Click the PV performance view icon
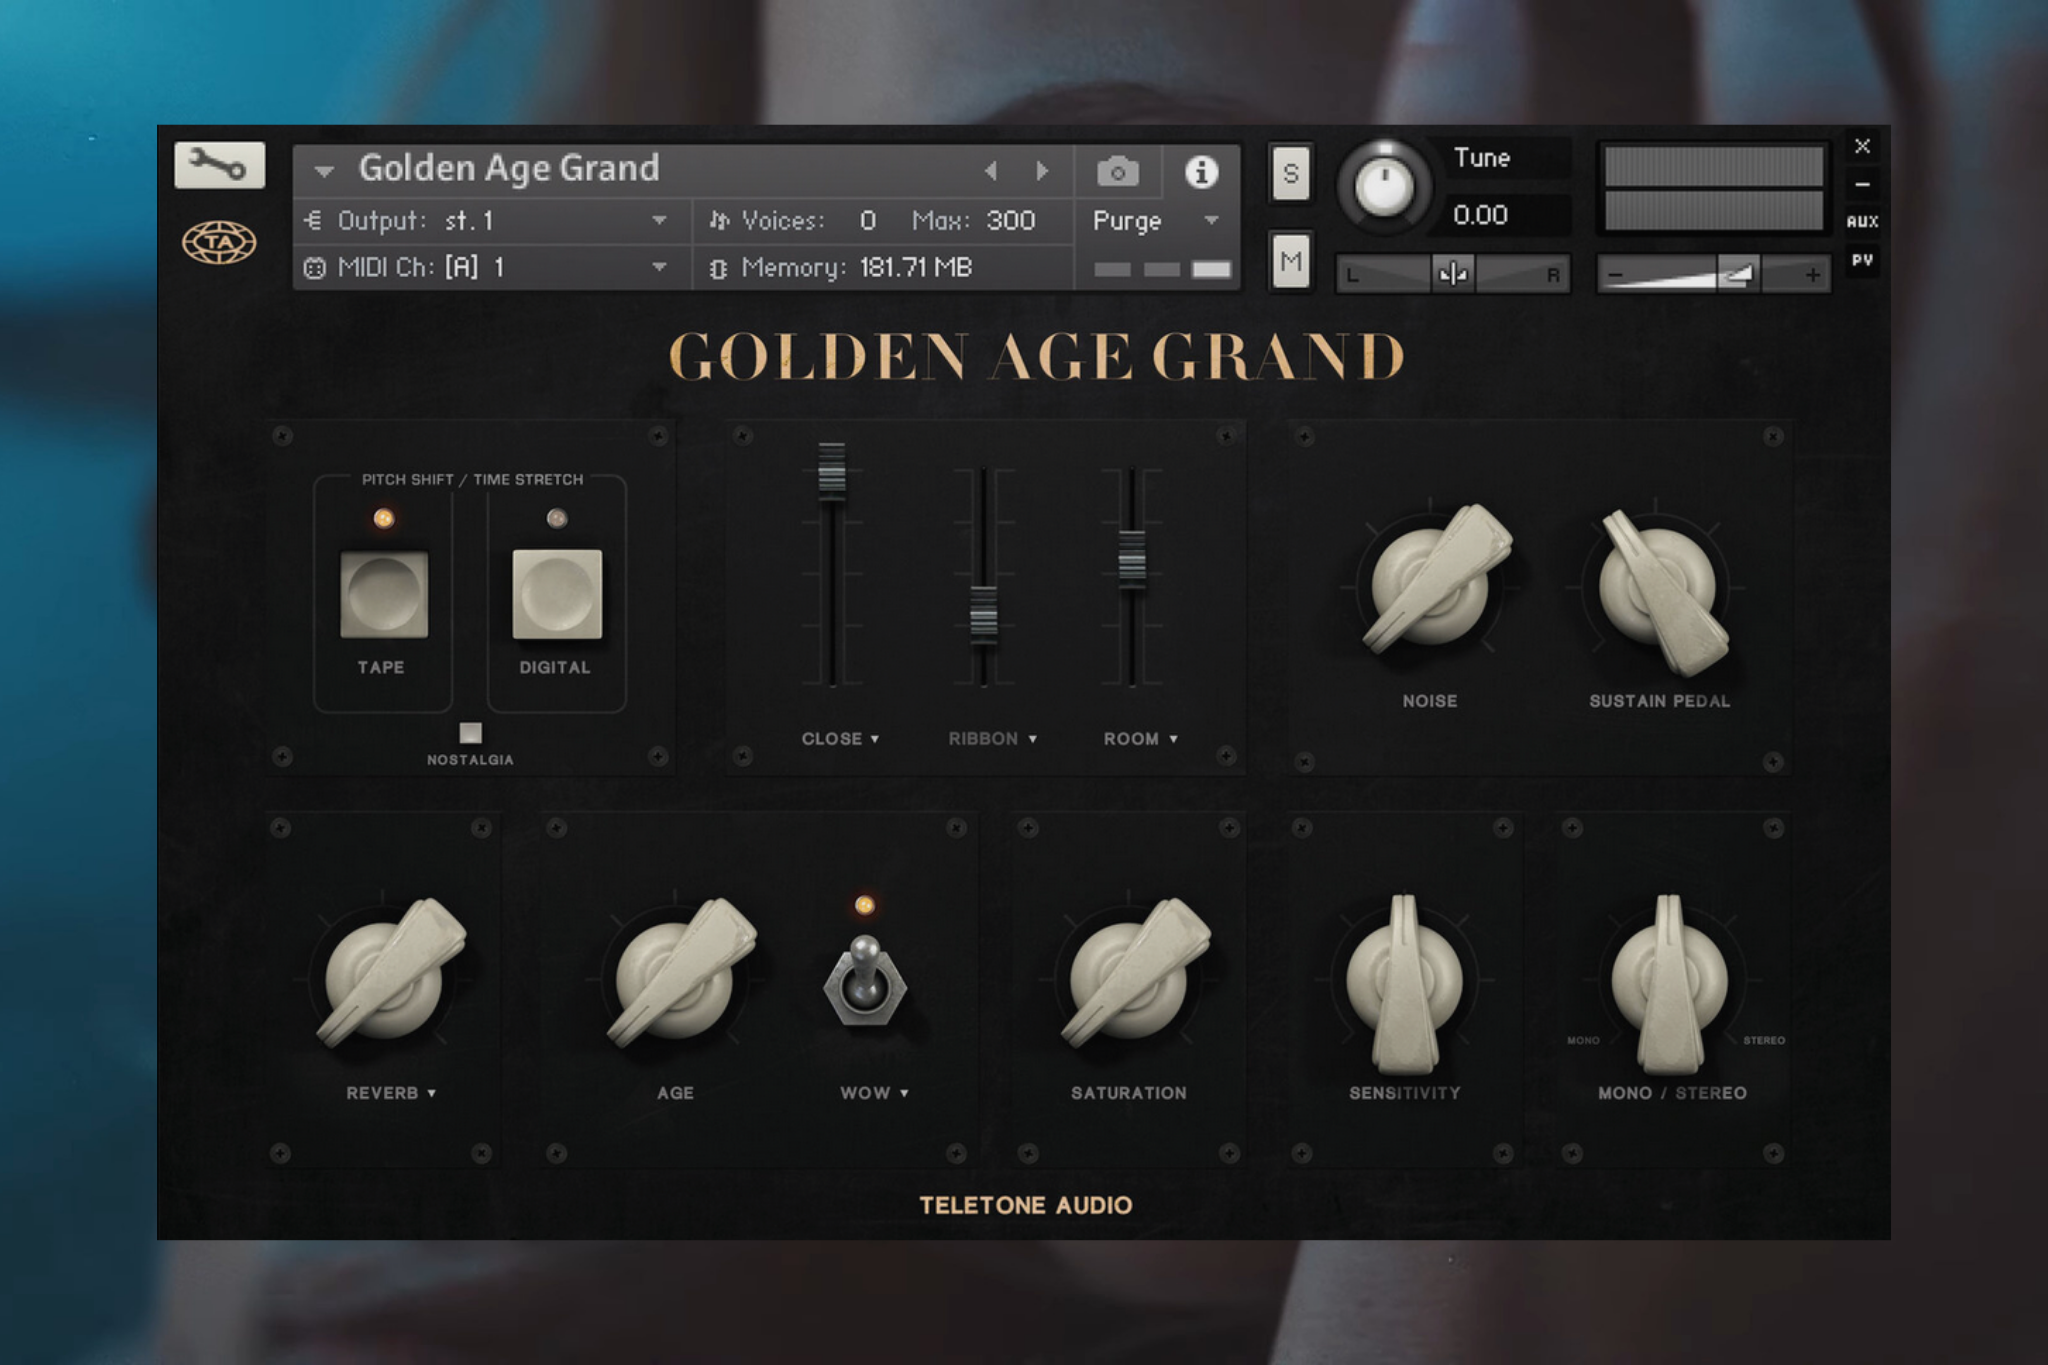 click(1862, 261)
